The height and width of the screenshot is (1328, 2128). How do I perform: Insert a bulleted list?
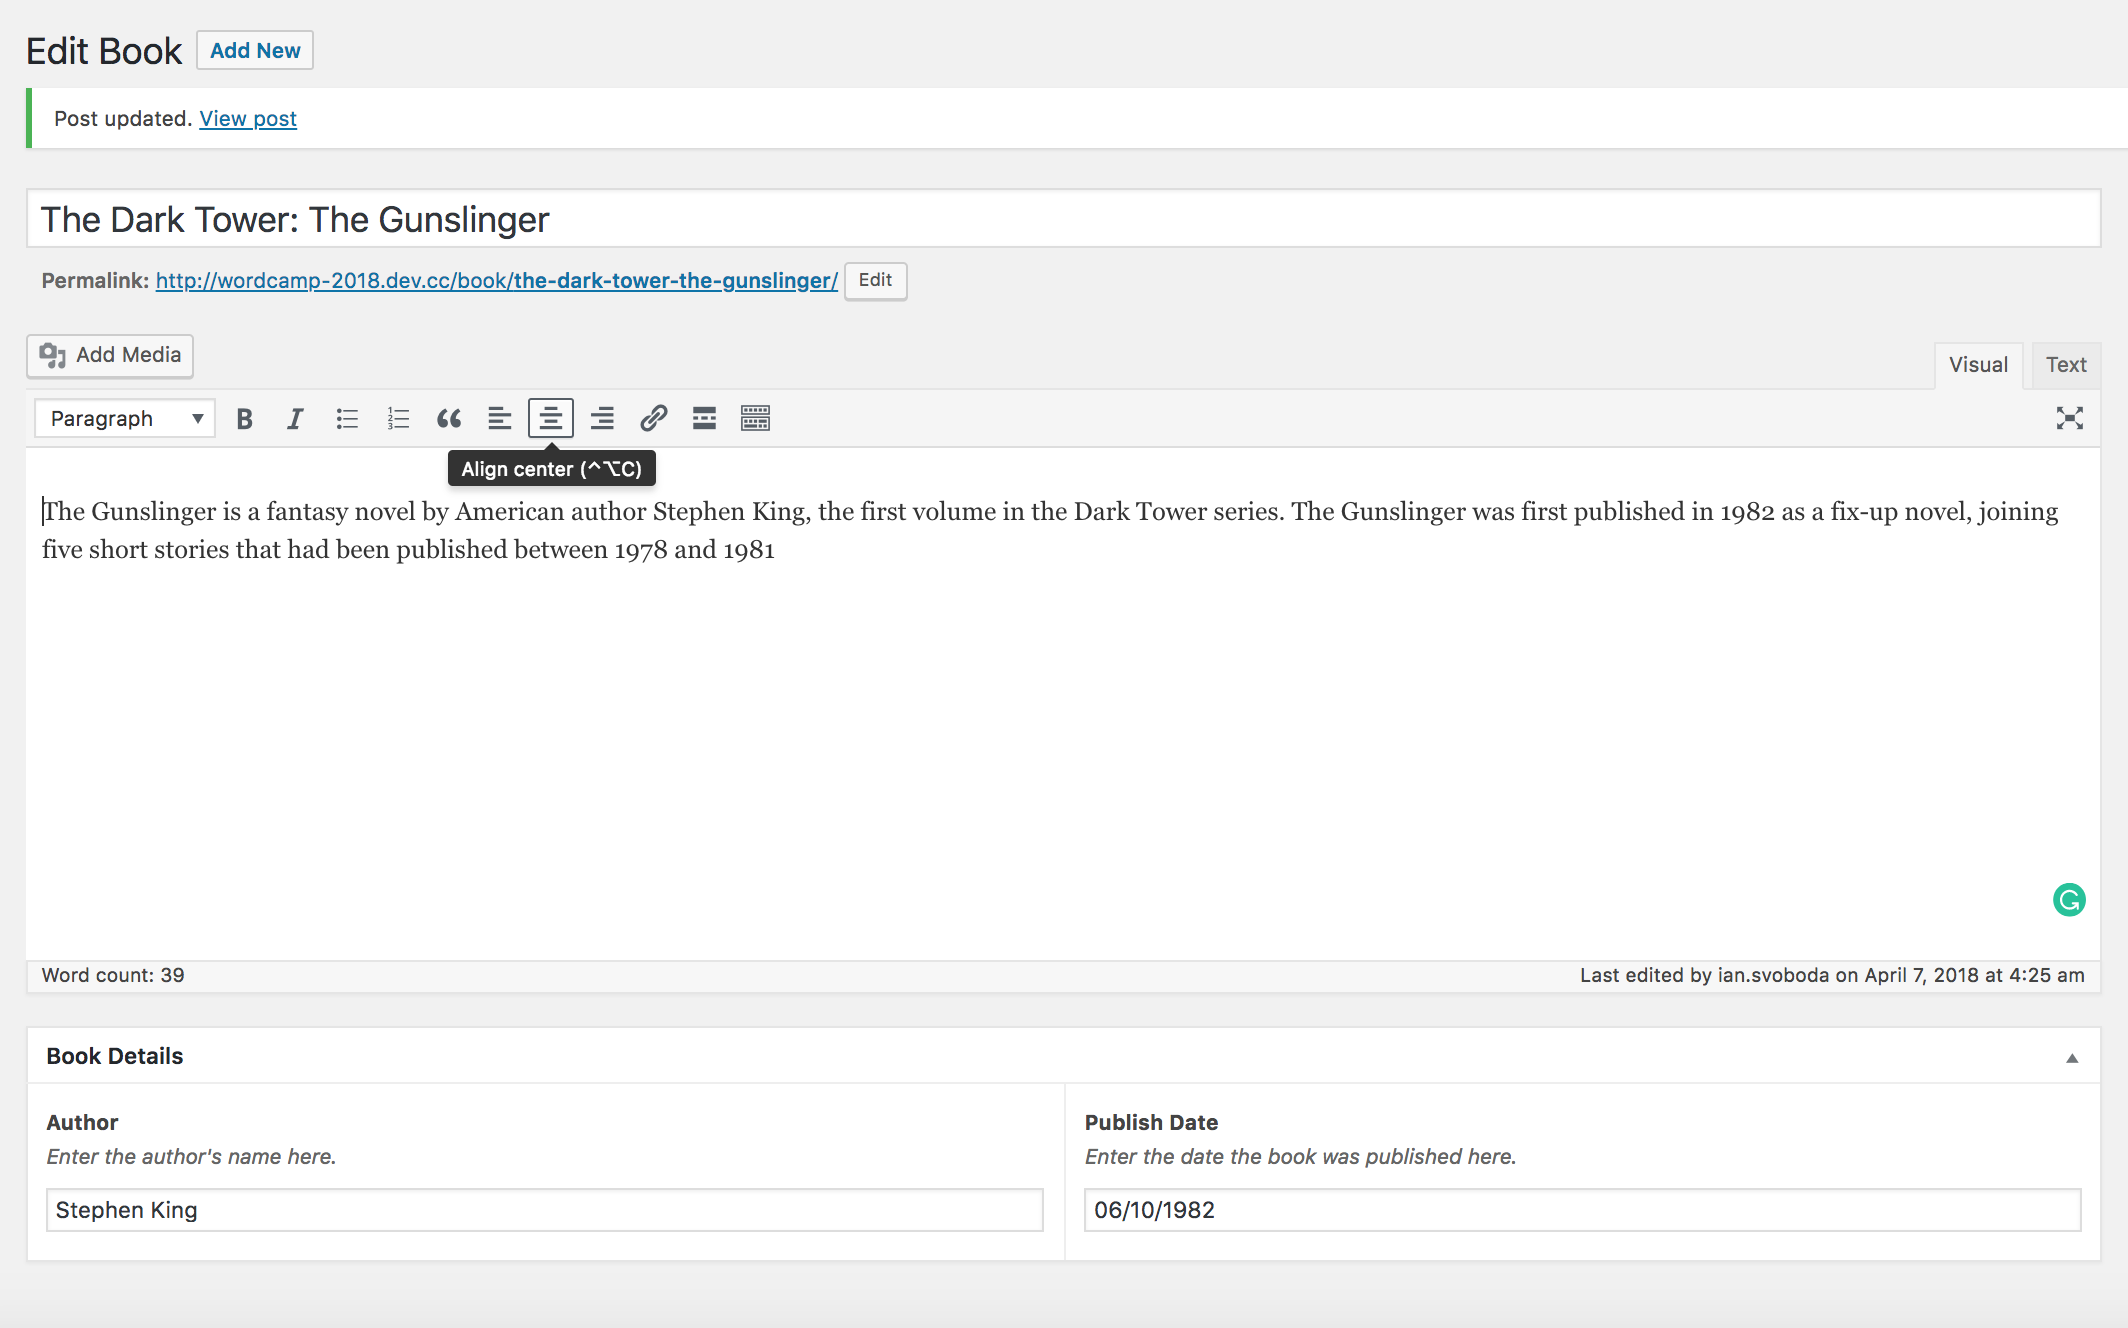tap(347, 419)
